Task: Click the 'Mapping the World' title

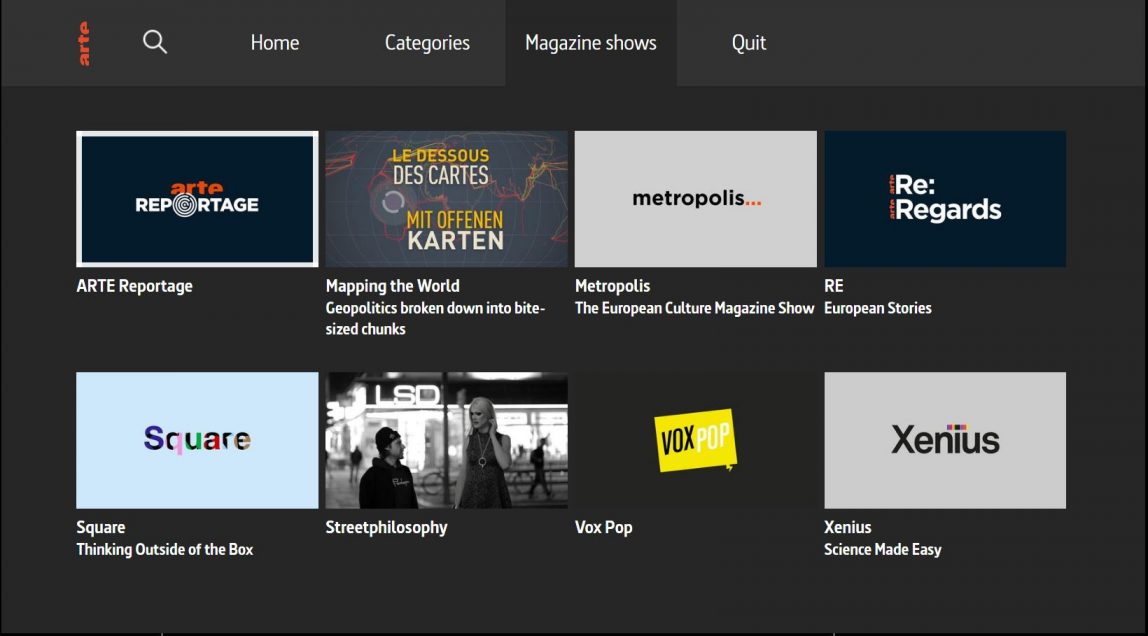Action: [392, 286]
